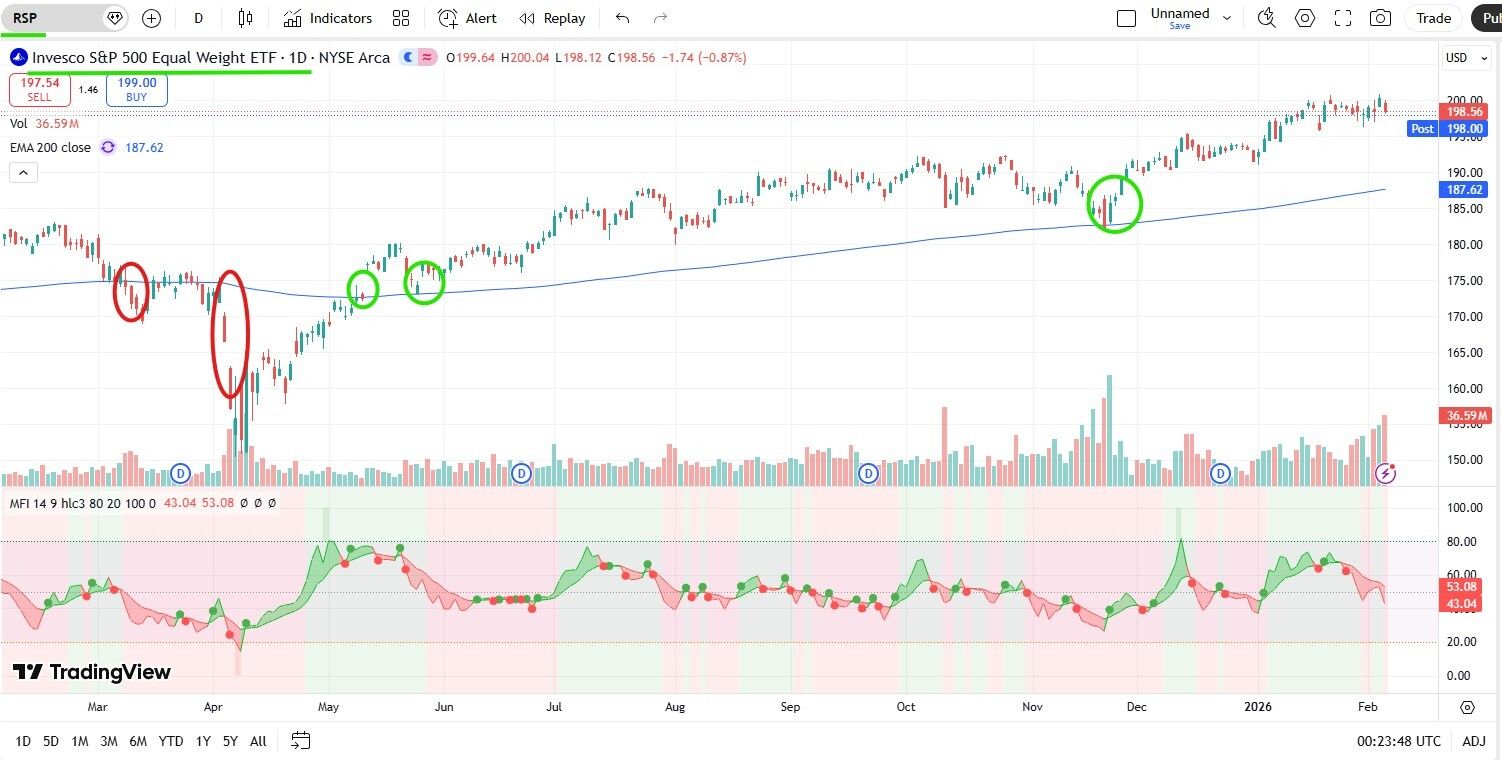Screen dimensions: 1502x760
Task: Open the Indicators dialog
Action: point(327,18)
